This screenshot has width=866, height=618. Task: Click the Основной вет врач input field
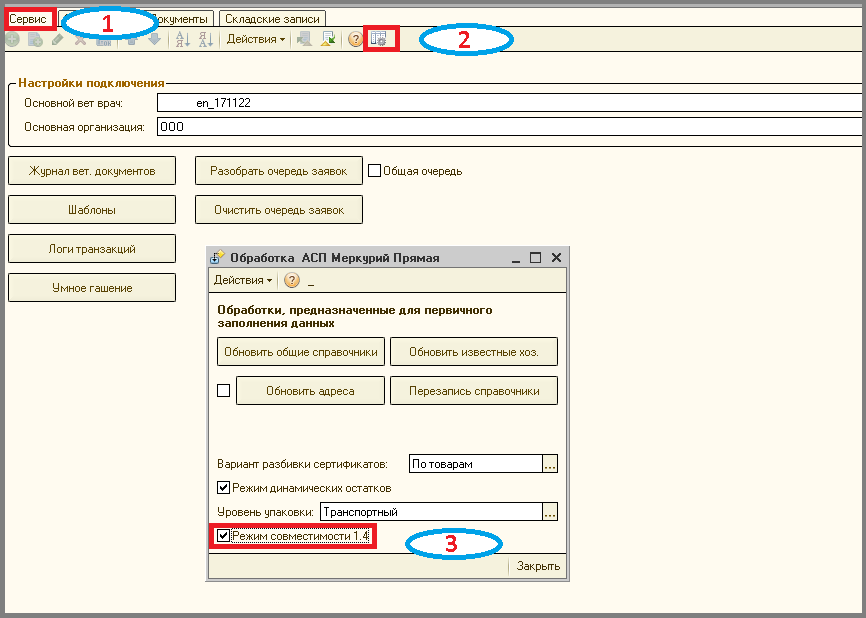click(509, 103)
